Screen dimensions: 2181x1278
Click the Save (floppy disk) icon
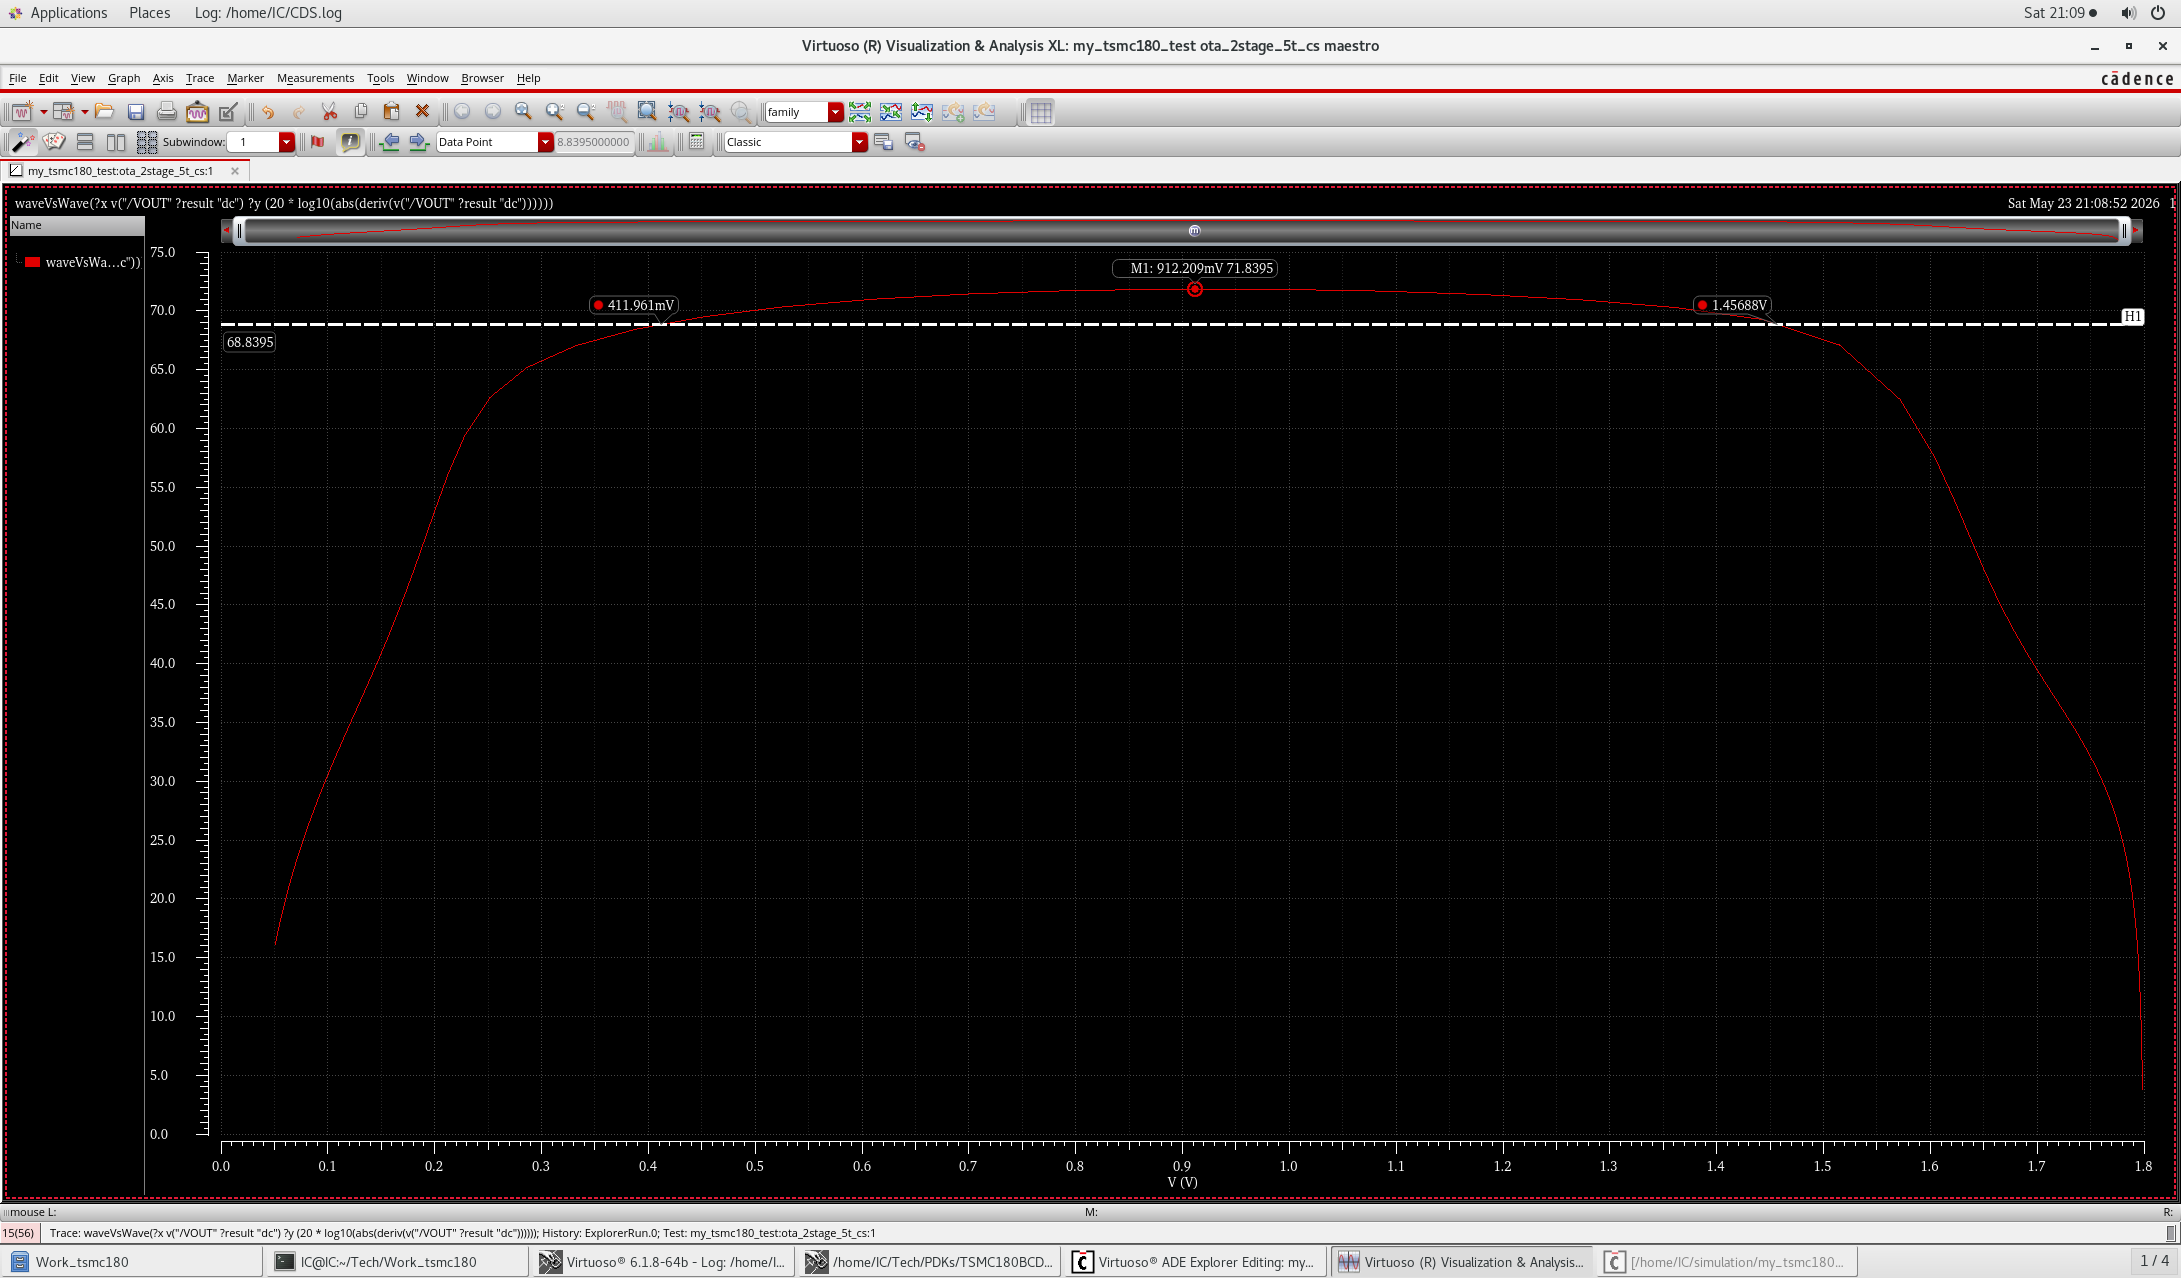(136, 112)
